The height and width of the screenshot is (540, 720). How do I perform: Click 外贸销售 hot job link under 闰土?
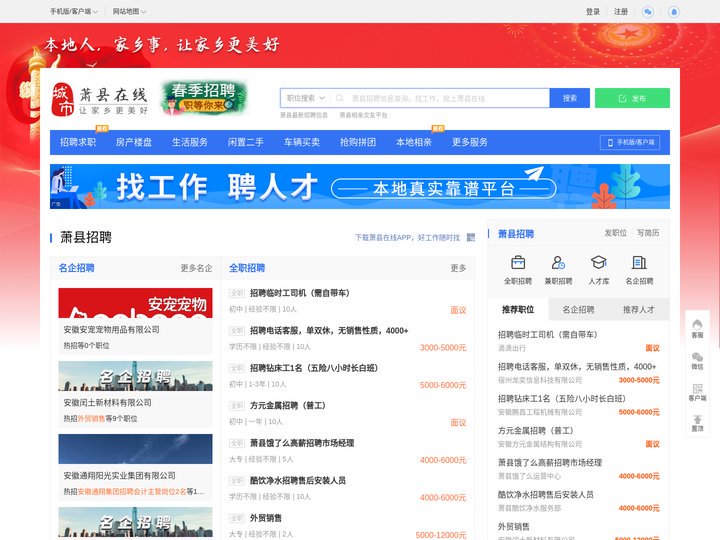click(x=91, y=419)
